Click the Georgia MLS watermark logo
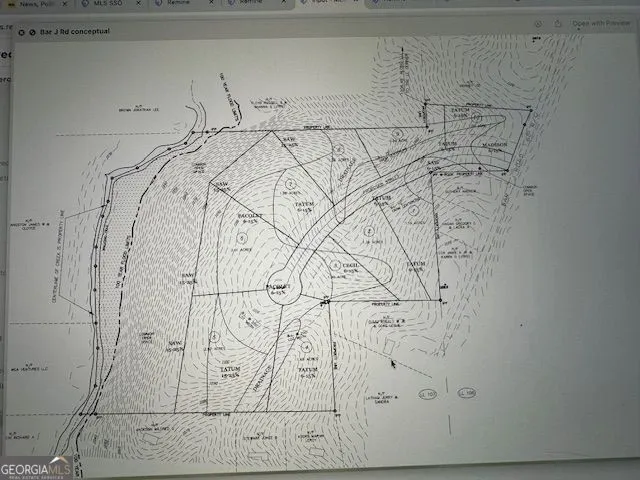The height and width of the screenshot is (480, 640). pos(36,468)
